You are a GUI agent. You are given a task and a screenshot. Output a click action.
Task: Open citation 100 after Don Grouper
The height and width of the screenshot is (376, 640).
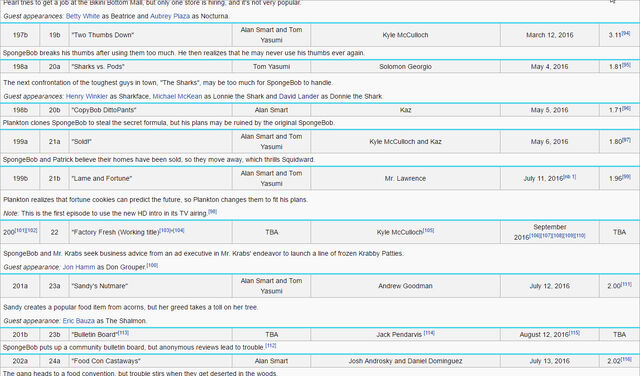(x=152, y=265)
